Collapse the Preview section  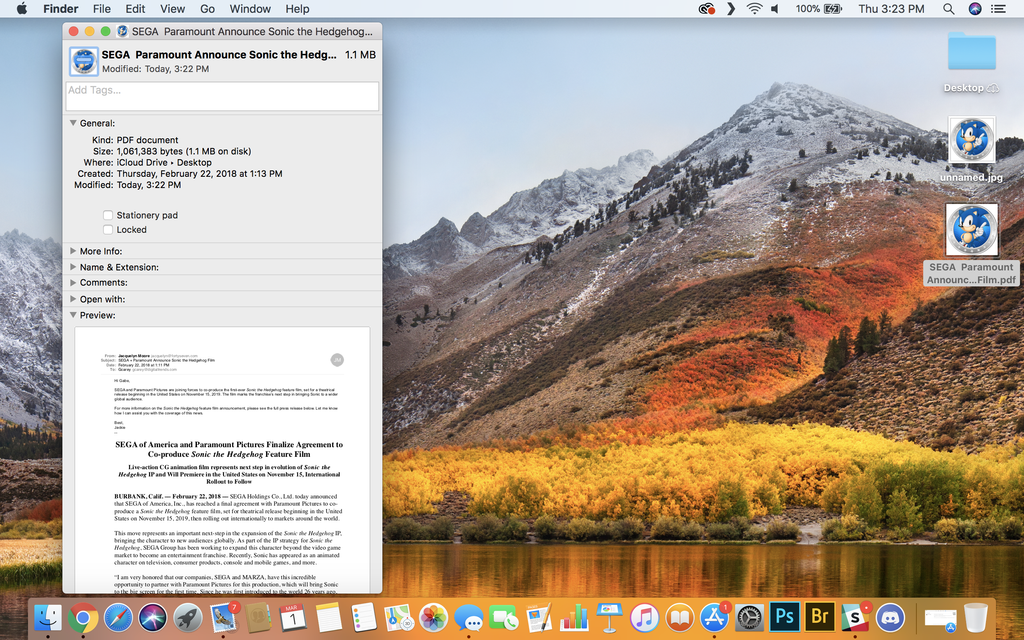(x=72, y=315)
